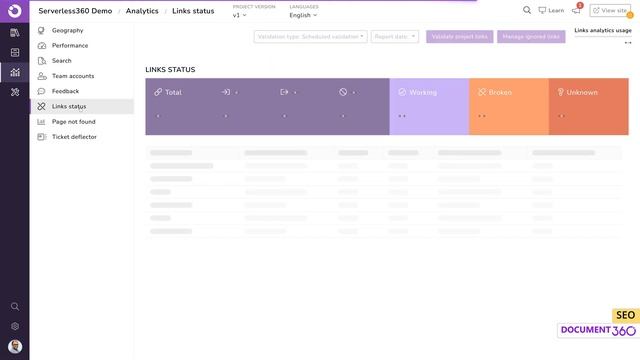Click the Analytics breadcrumb
This screenshot has height=360, width=640.
coord(142,11)
